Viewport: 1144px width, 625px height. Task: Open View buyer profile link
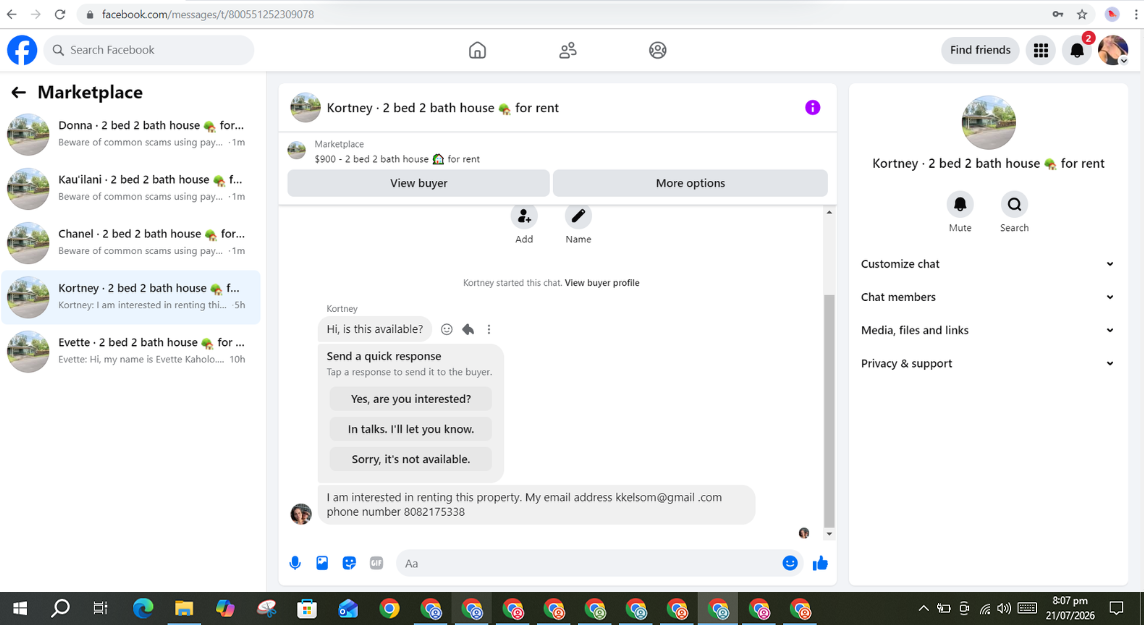pyautogui.click(x=602, y=283)
